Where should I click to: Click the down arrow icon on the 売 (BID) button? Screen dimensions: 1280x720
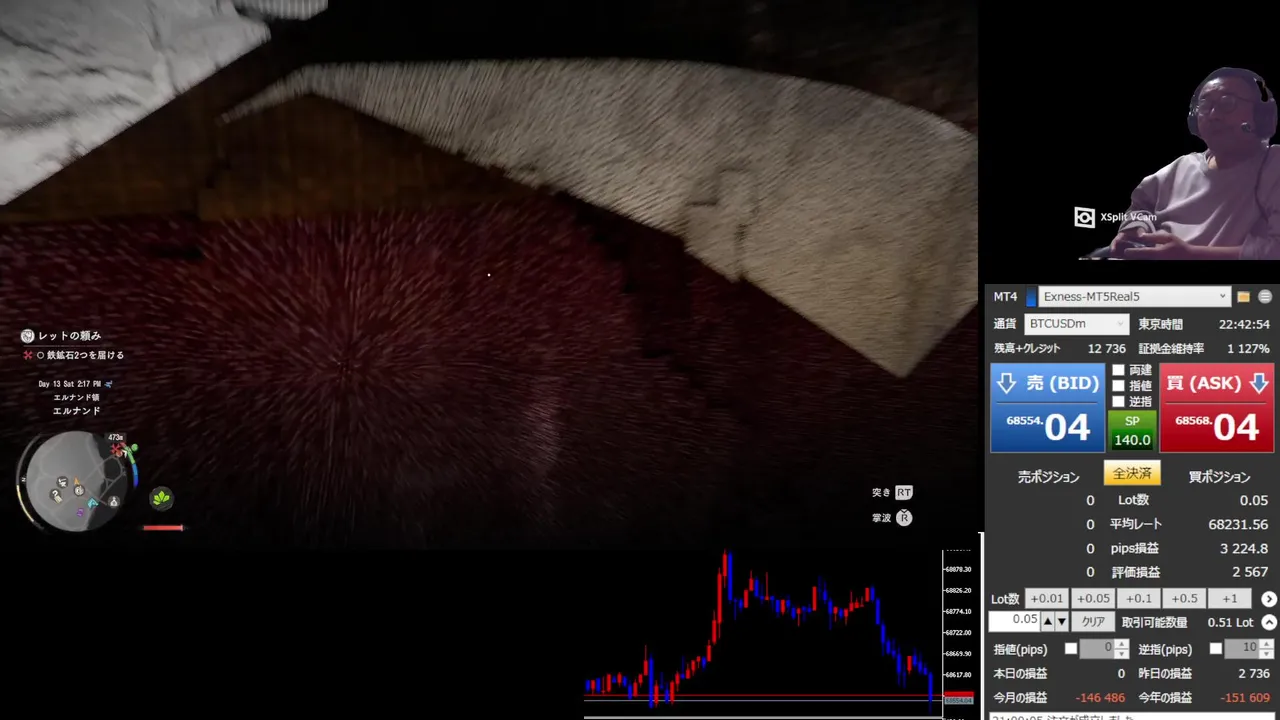[1007, 383]
